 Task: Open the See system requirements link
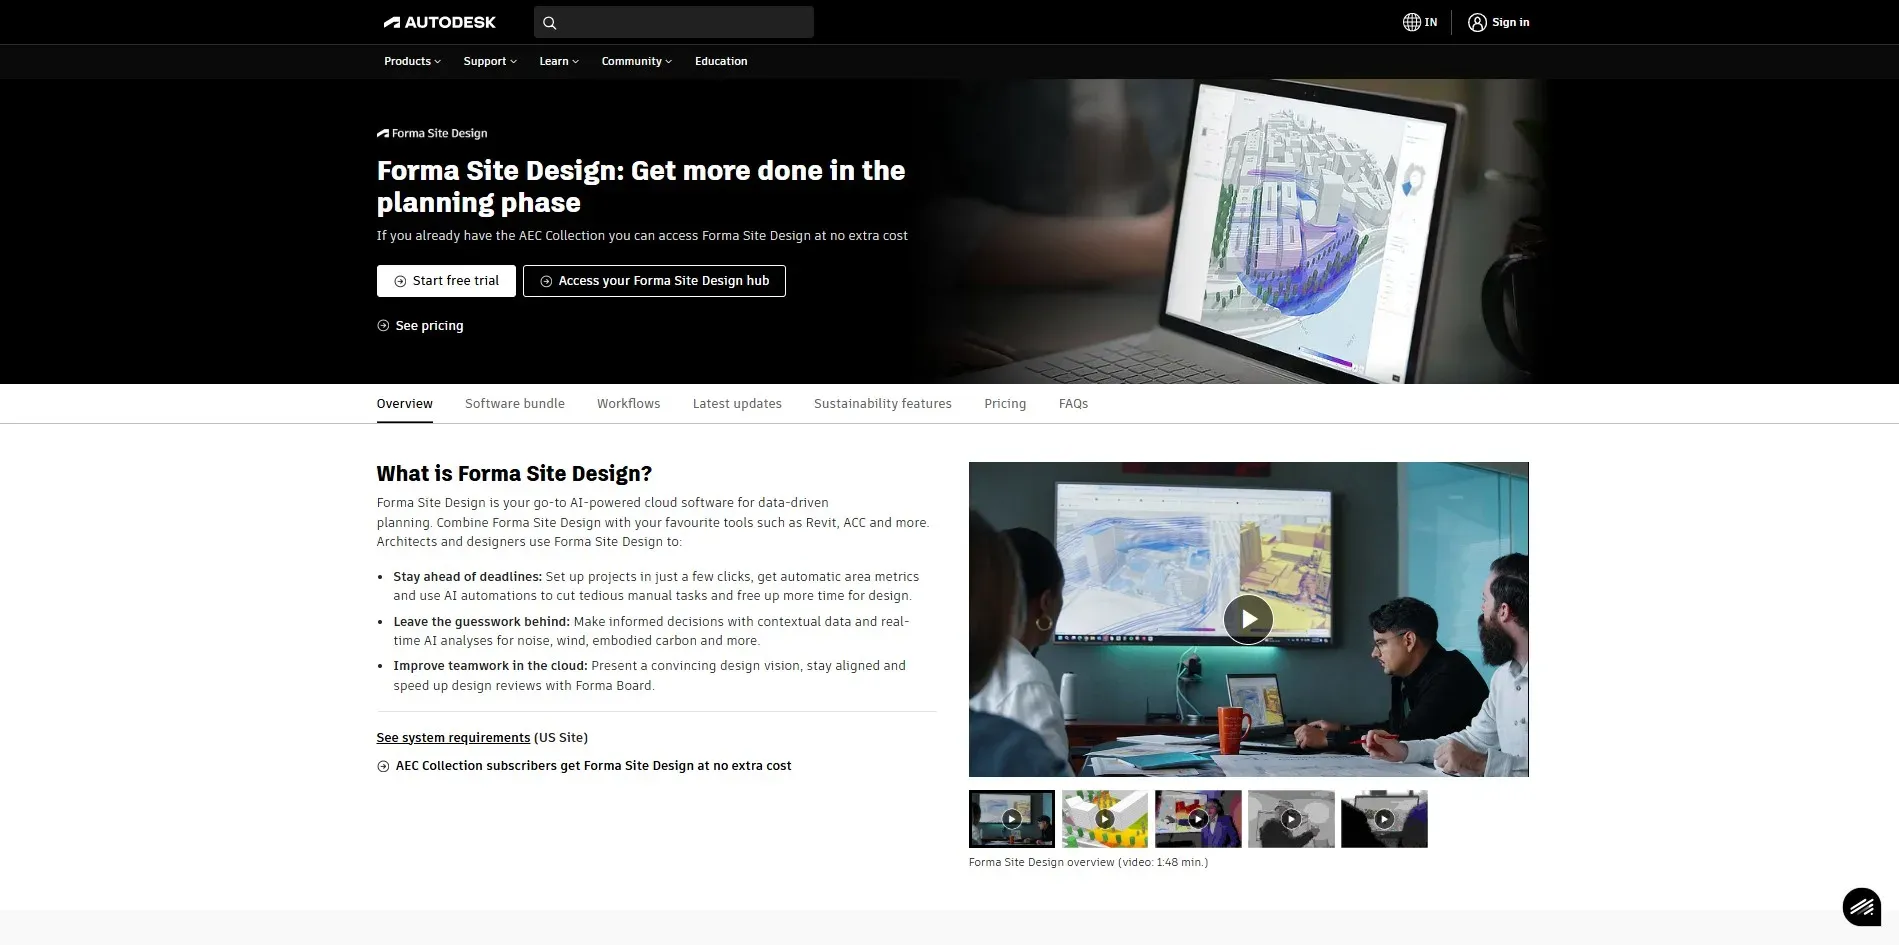click(x=452, y=737)
